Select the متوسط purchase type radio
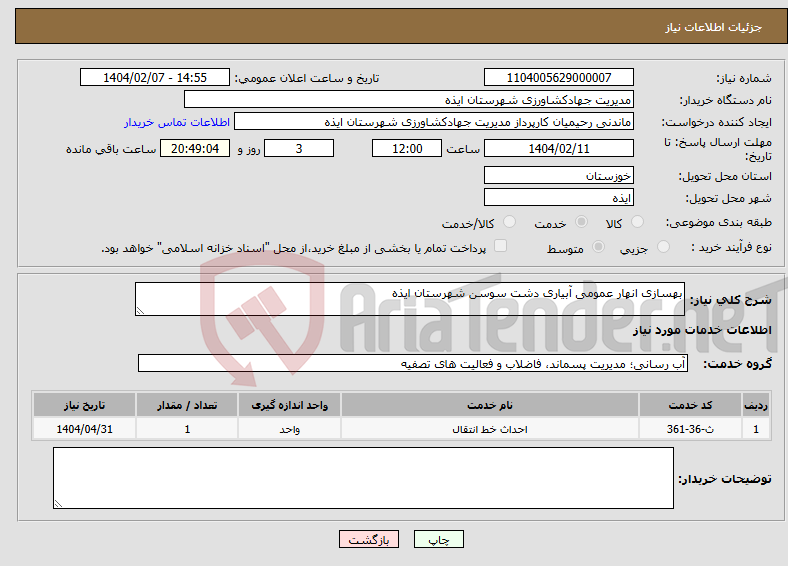Viewport: 788px width, 566px height. point(599,246)
